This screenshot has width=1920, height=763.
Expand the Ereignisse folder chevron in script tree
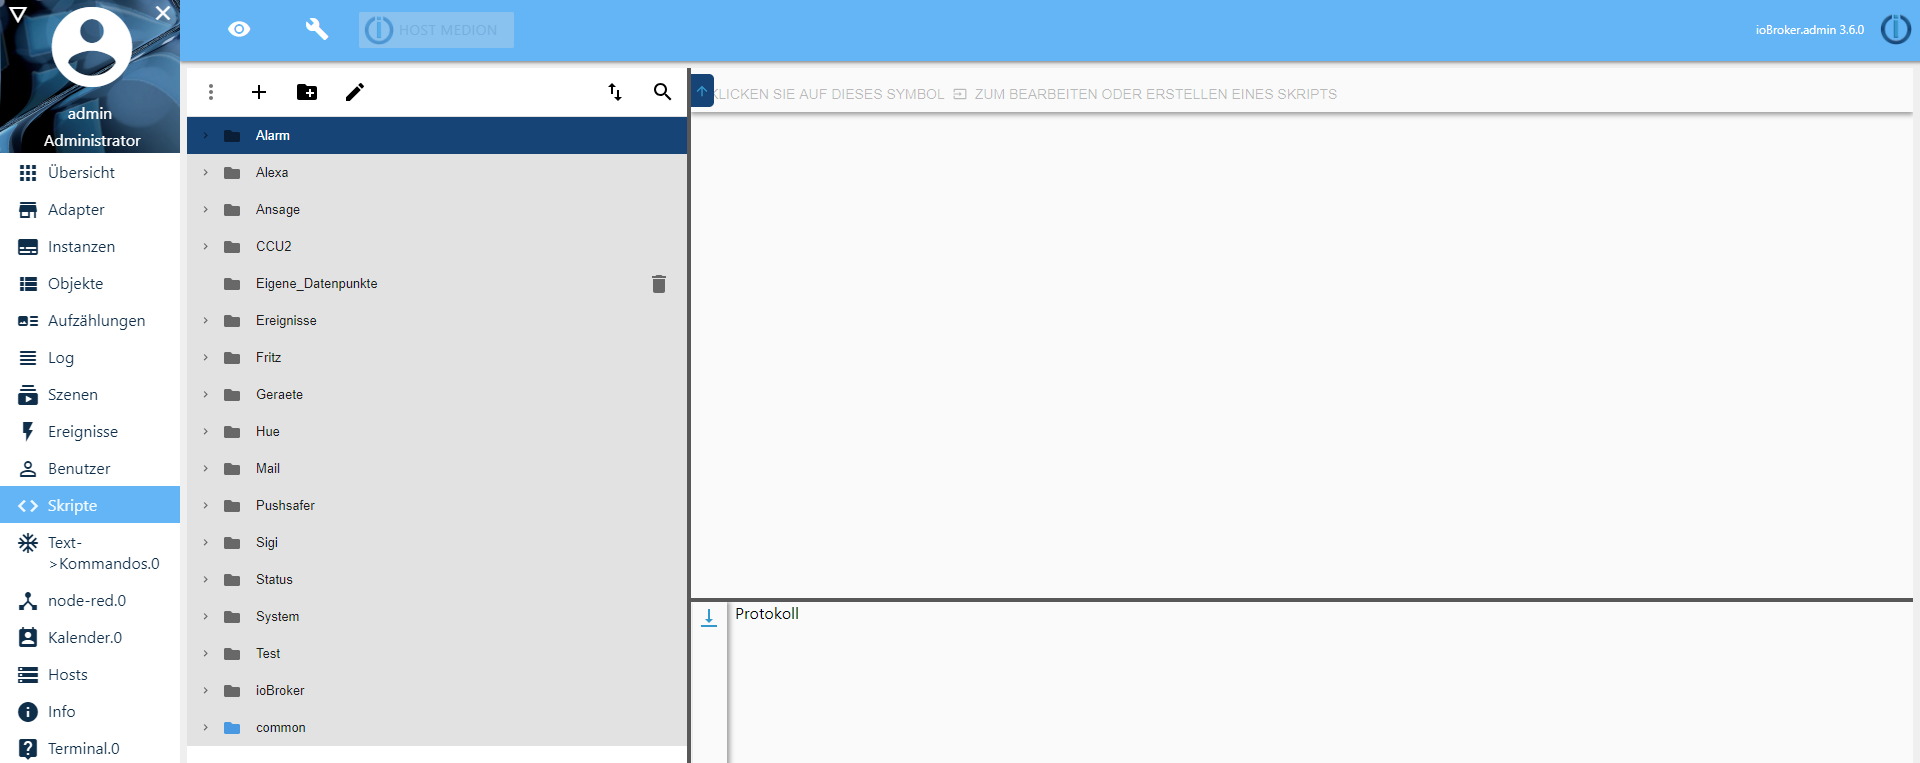[x=206, y=320]
